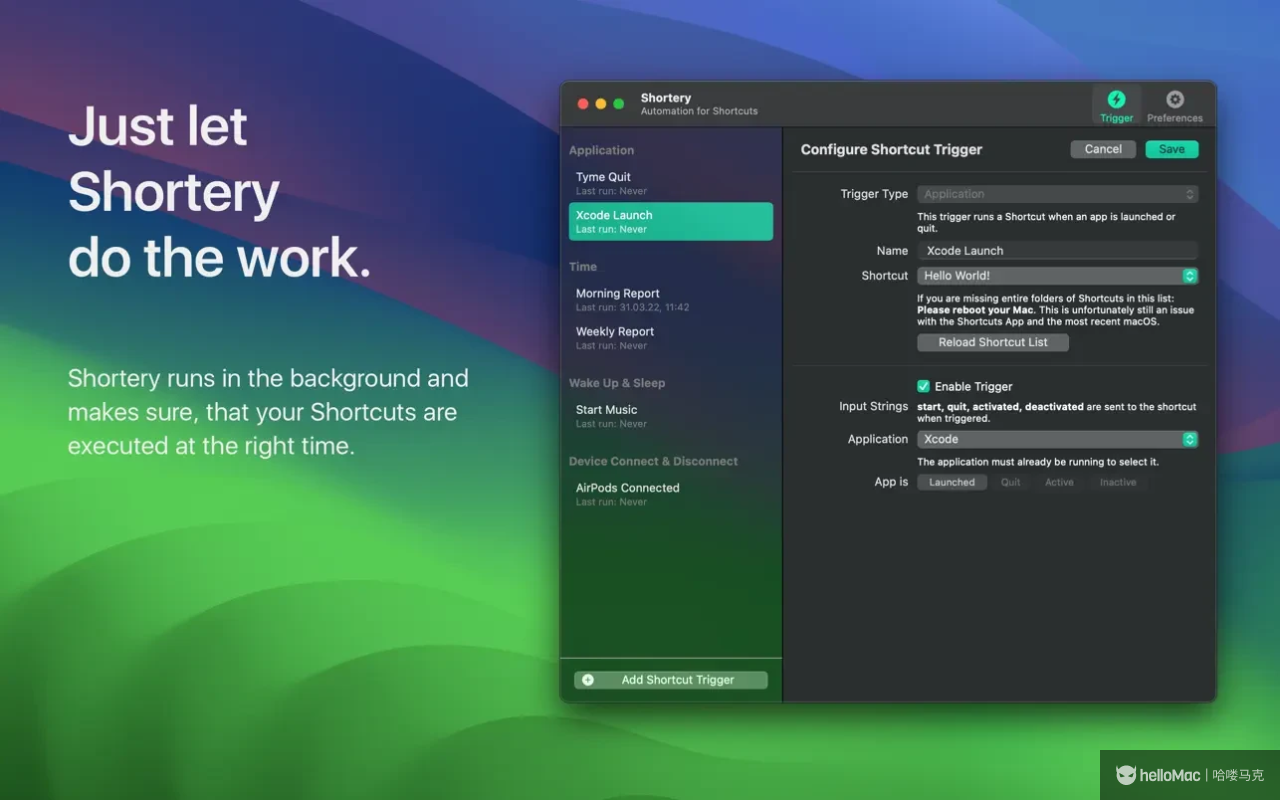
Task: Cancel the trigger configuration
Action: tap(1103, 149)
